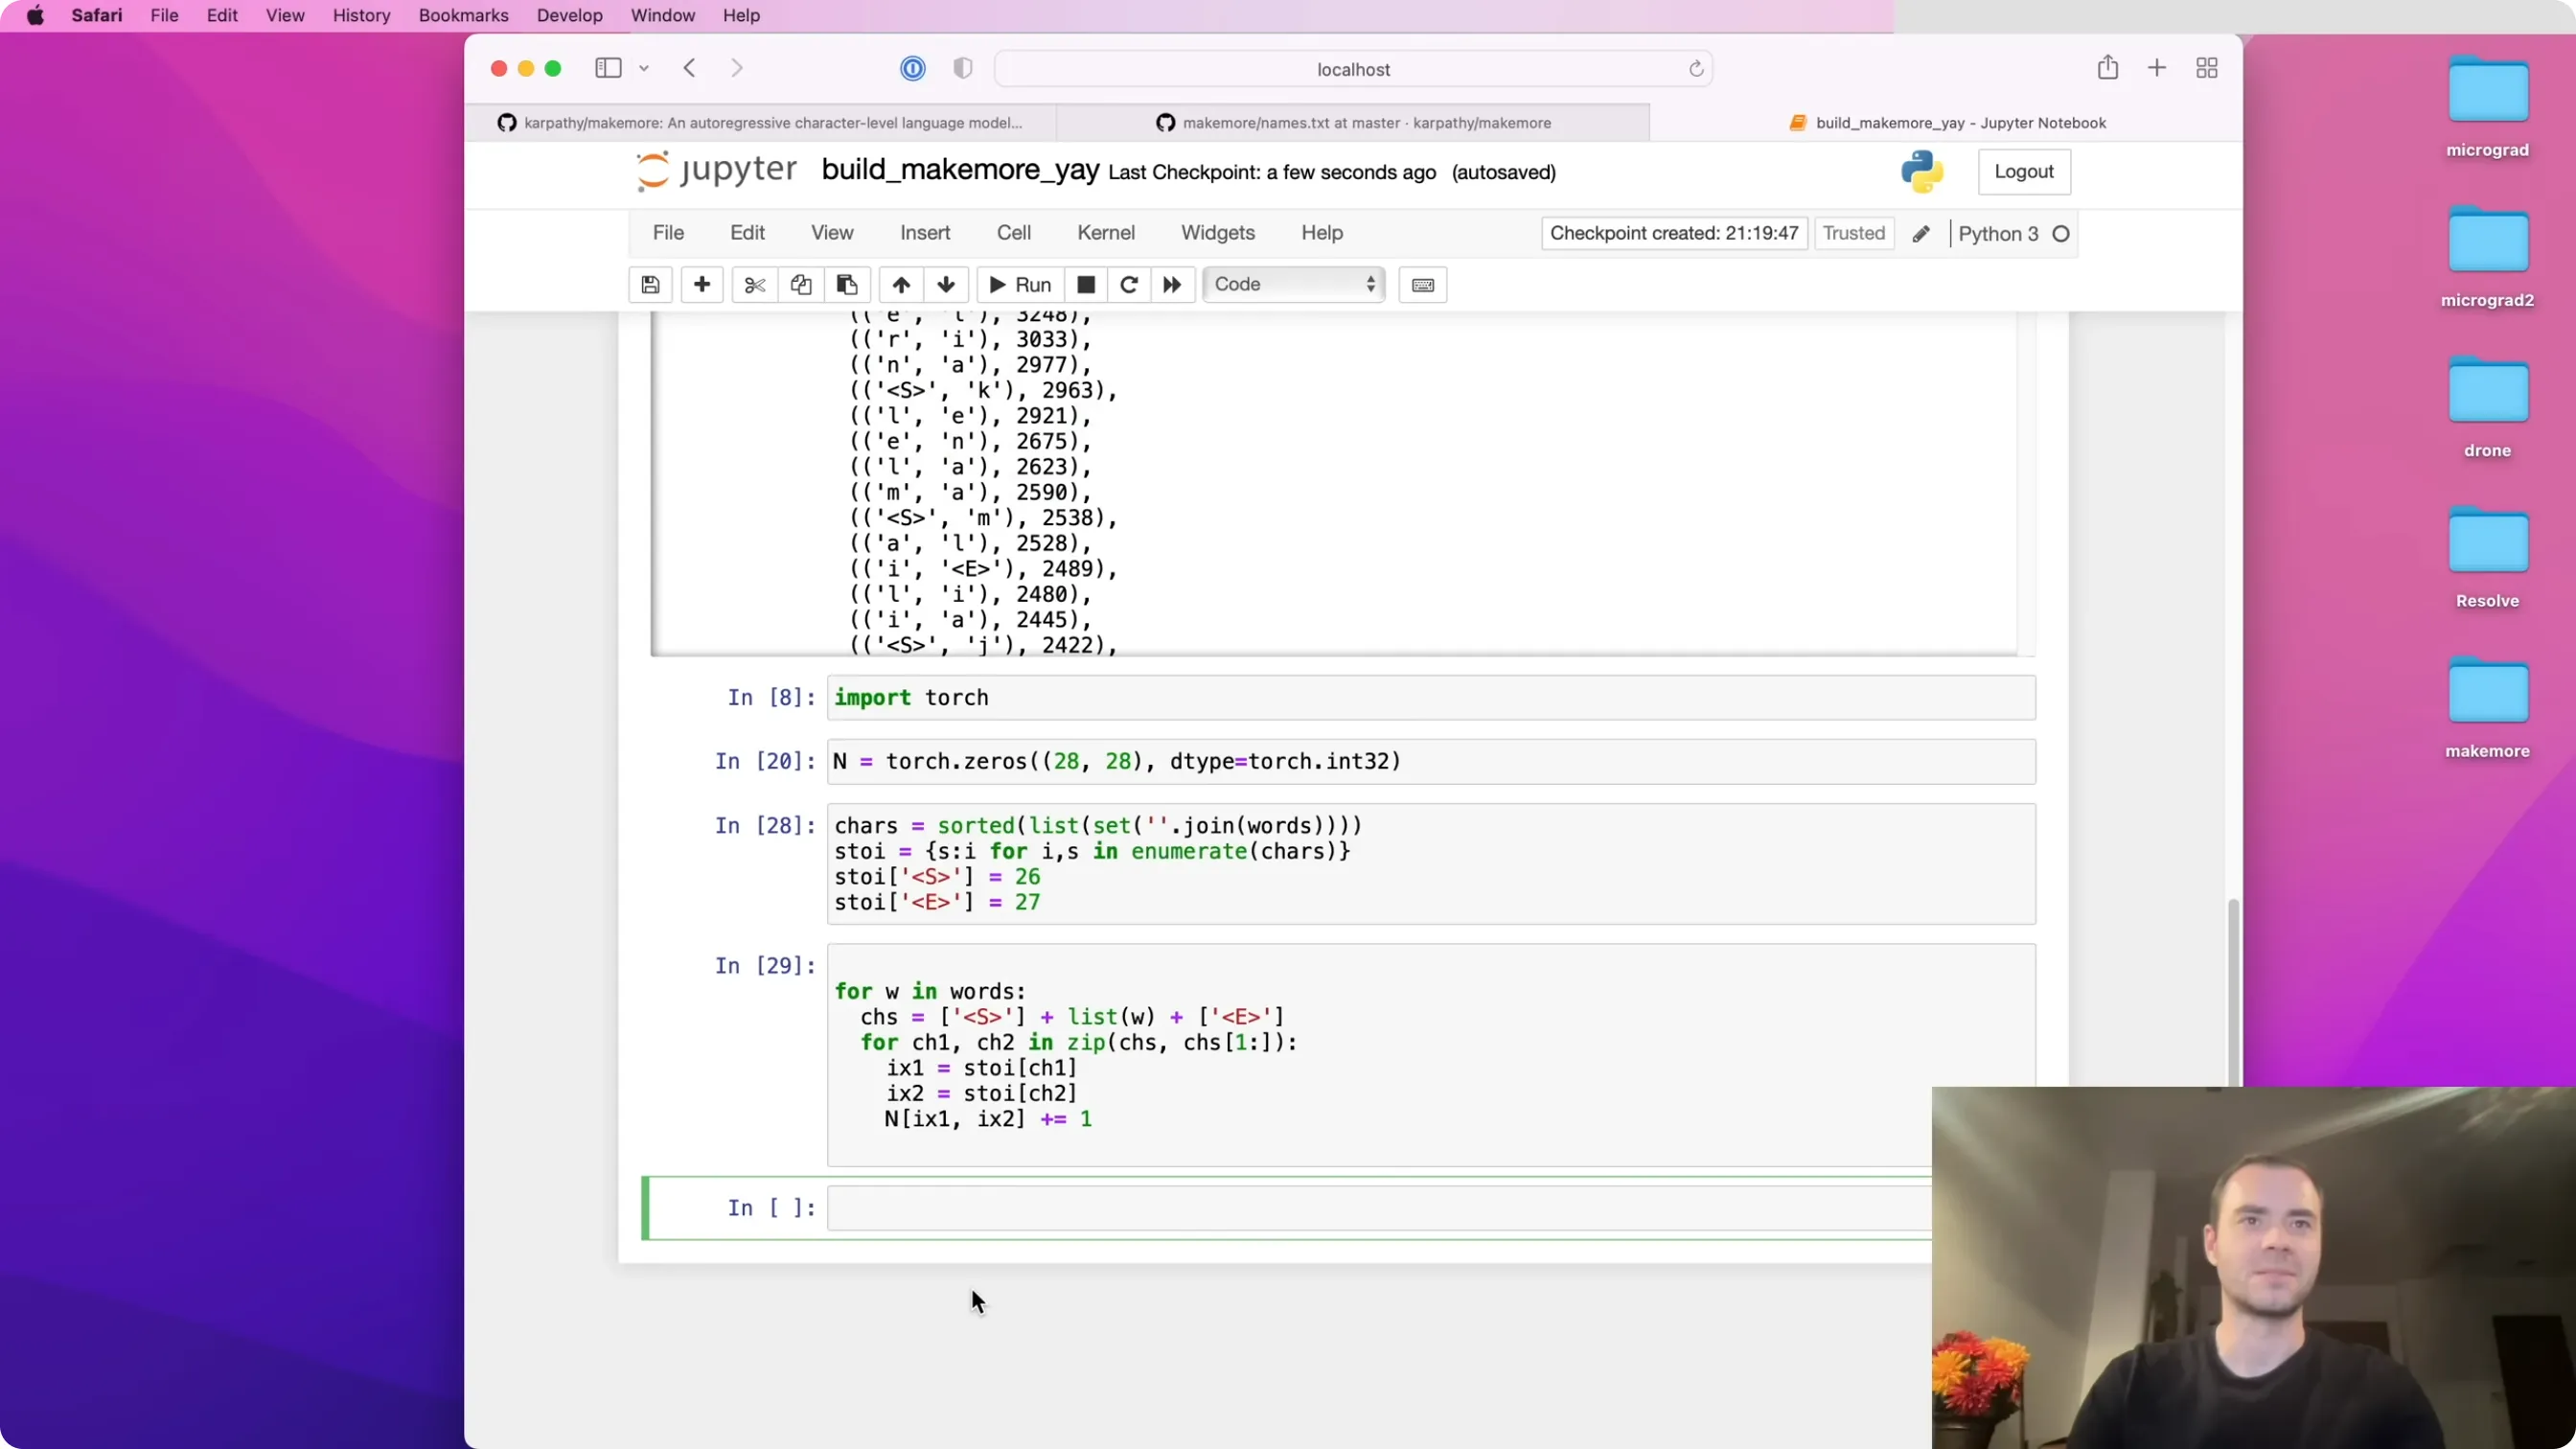Click the Logout button
The width and height of the screenshot is (2576, 1449).
pyautogui.click(x=2023, y=172)
